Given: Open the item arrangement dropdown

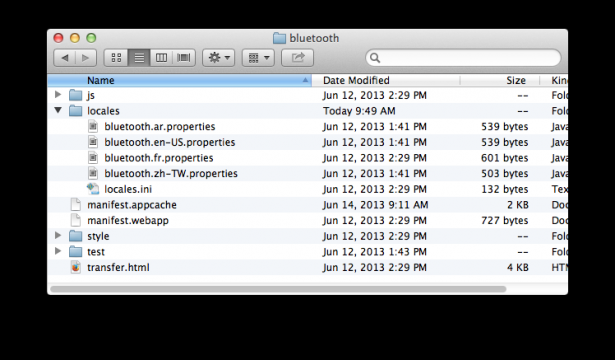Looking at the screenshot, I should pyautogui.click(x=258, y=58).
